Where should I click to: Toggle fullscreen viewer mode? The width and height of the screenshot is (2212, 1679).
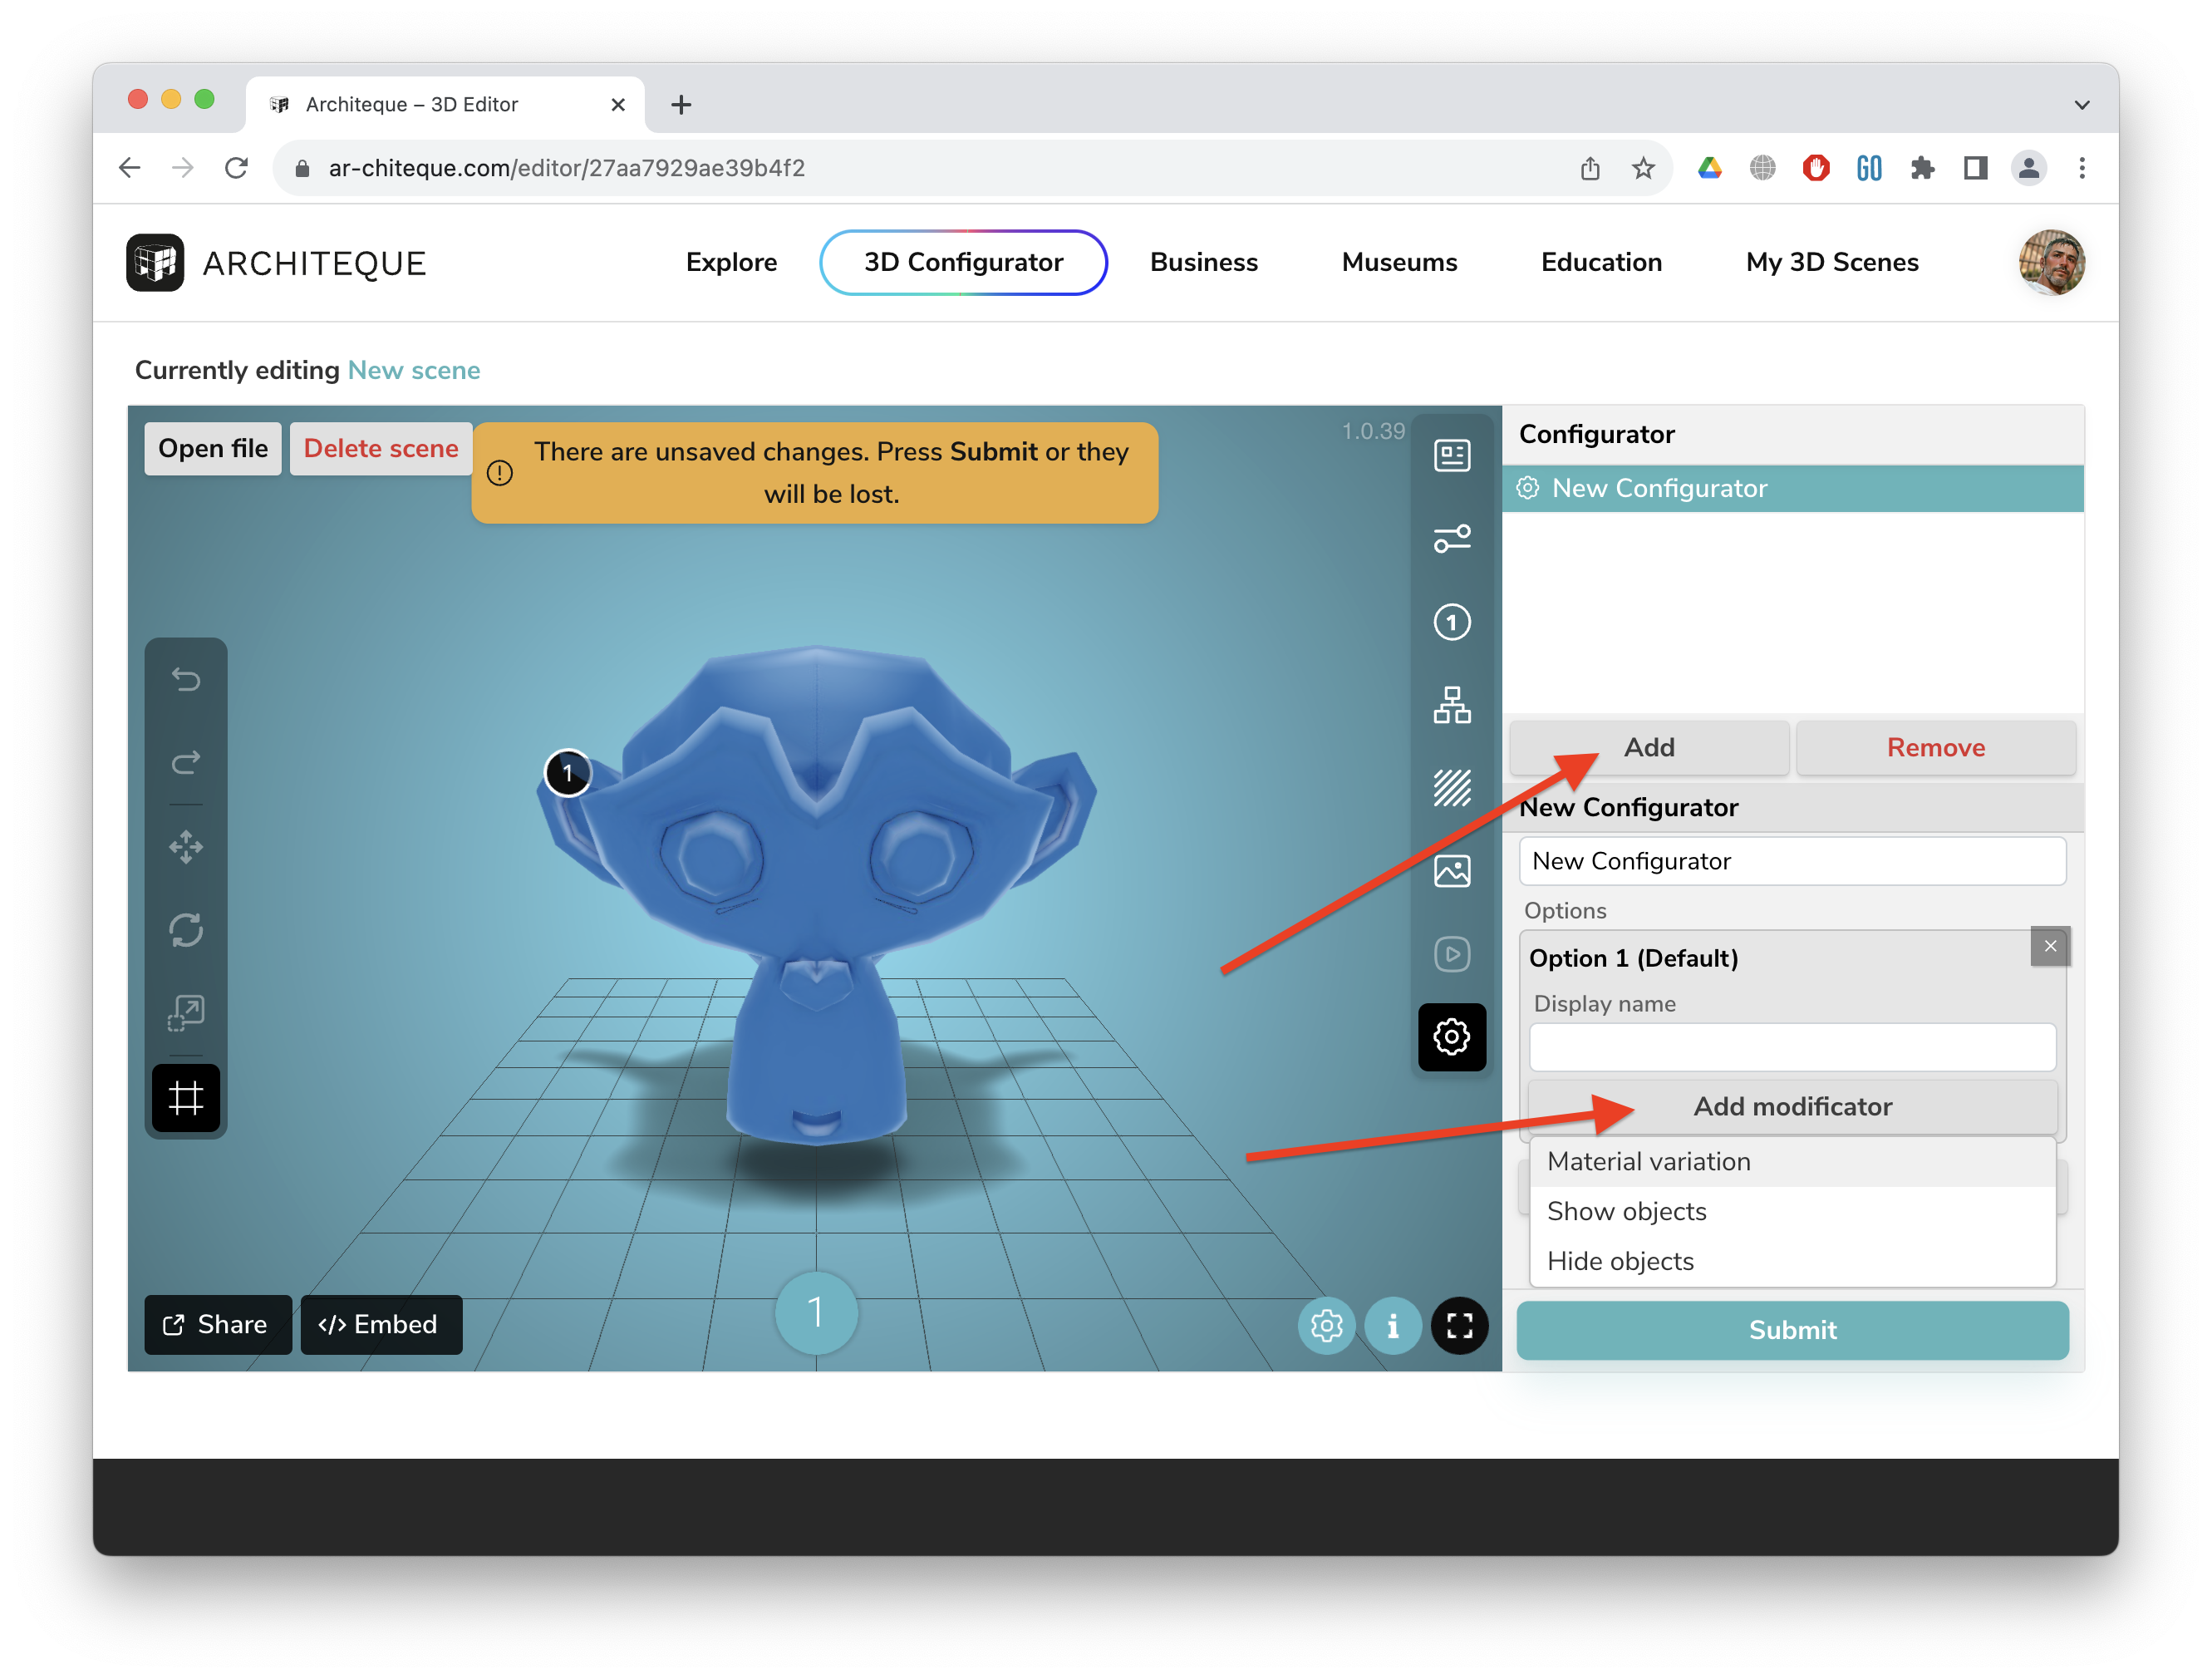click(1459, 1326)
